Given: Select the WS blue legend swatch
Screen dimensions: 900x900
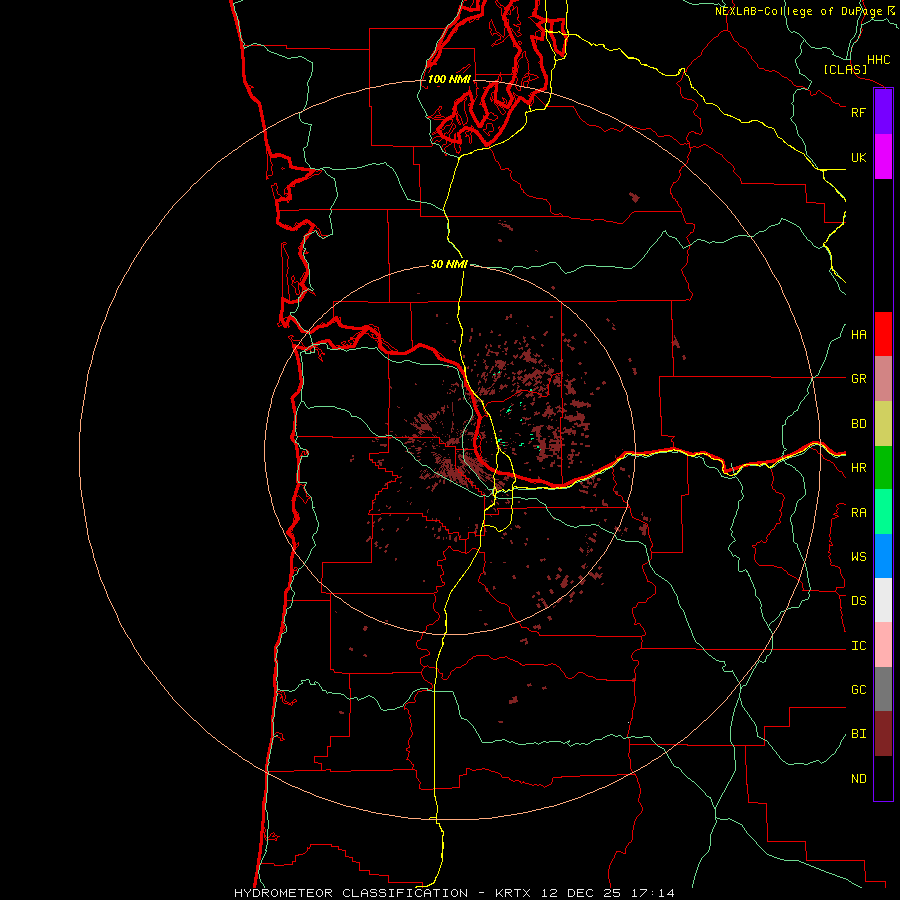Looking at the screenshot, I should click(x=883, y=556).
